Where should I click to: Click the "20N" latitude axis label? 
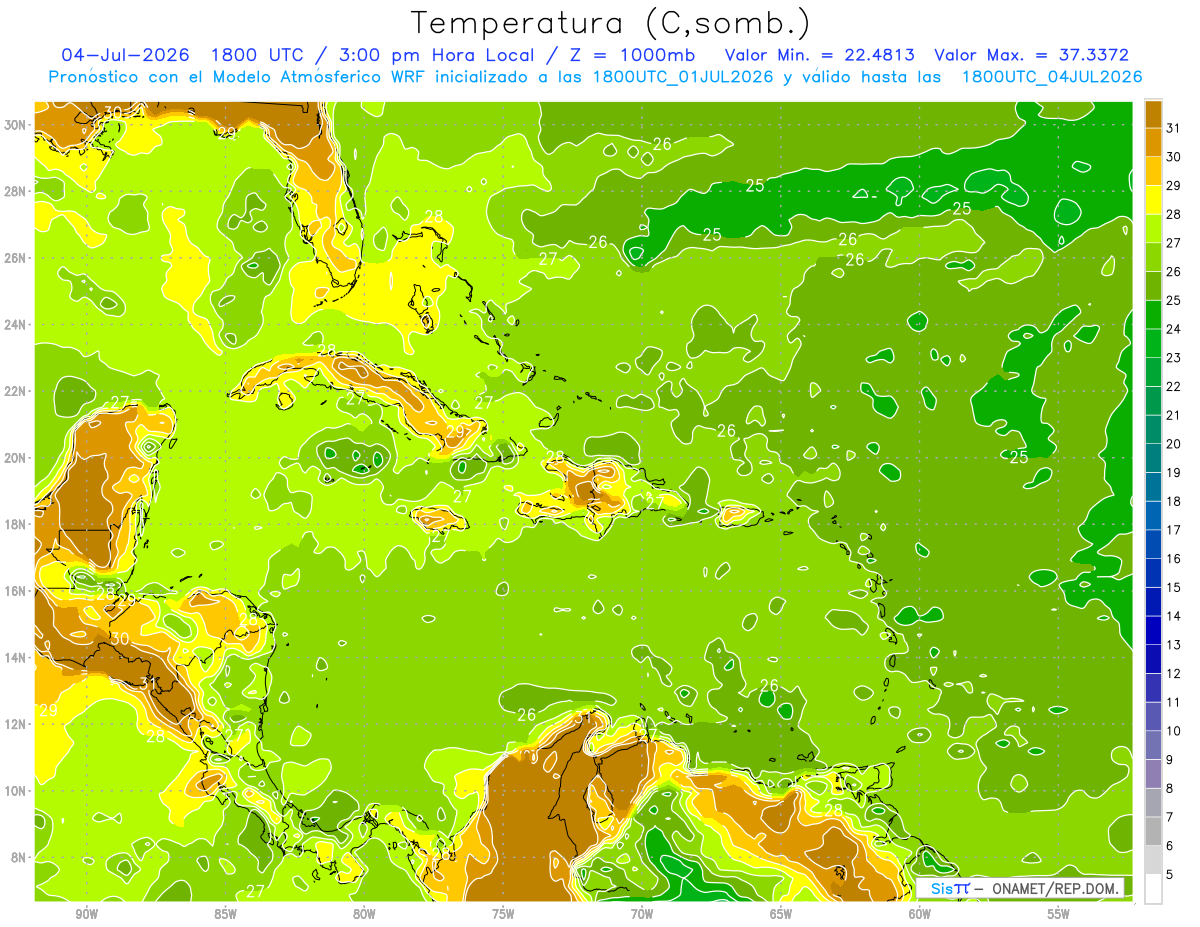(x=16, y=458)
